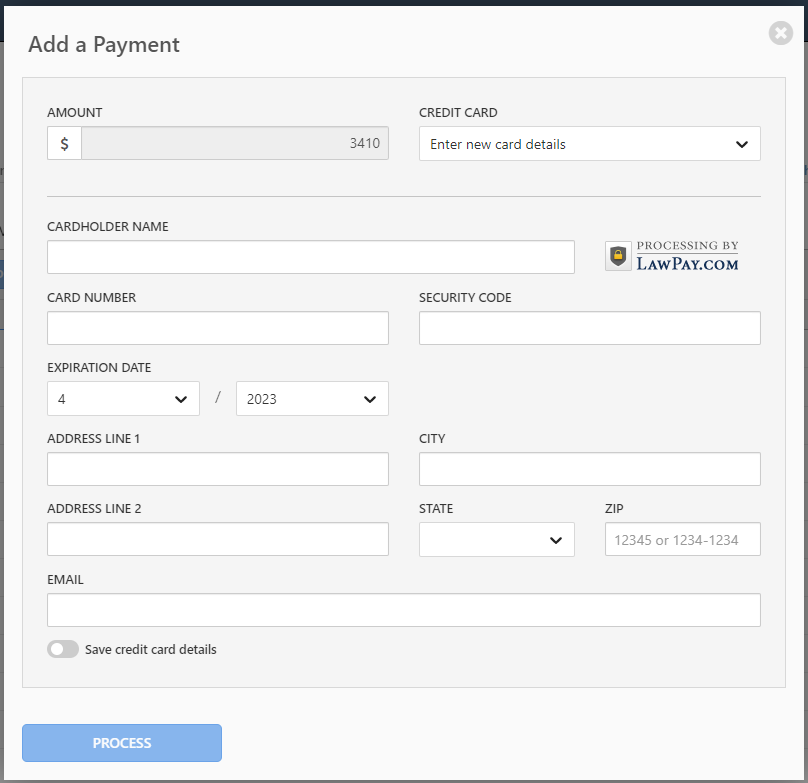Focus the Cardholder Name field
The width and height of the screenshot is (808, 783).
click(x=311, y=257)
